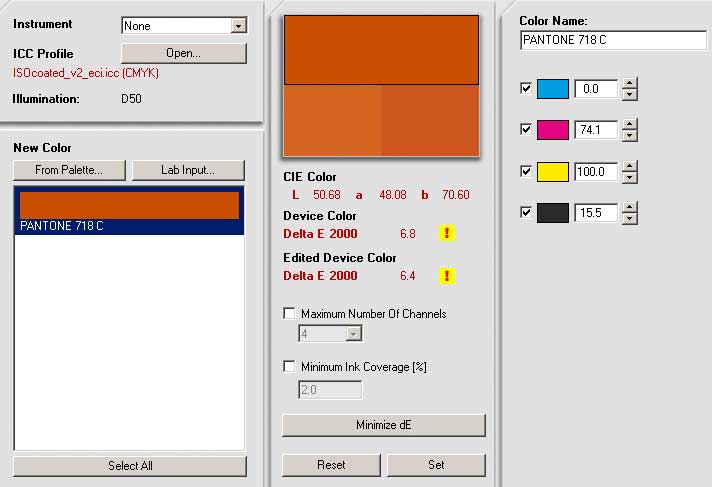Image resolution: width=712 pixels, height=487 pixels.
Task: Uncheck the cyan channel checkbox
Action: (x=526, y=88)
